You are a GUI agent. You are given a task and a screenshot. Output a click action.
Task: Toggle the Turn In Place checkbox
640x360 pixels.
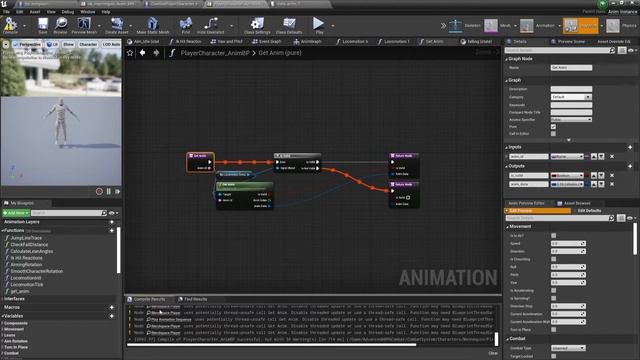click(553, 330)
